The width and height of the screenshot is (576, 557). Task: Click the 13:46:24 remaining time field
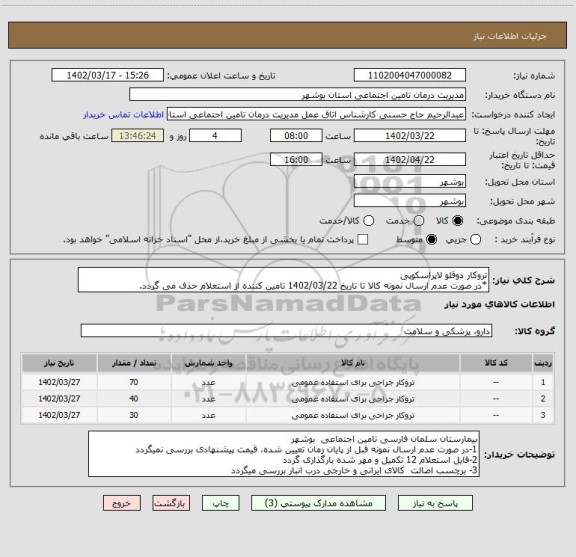[x=138, y=136]
